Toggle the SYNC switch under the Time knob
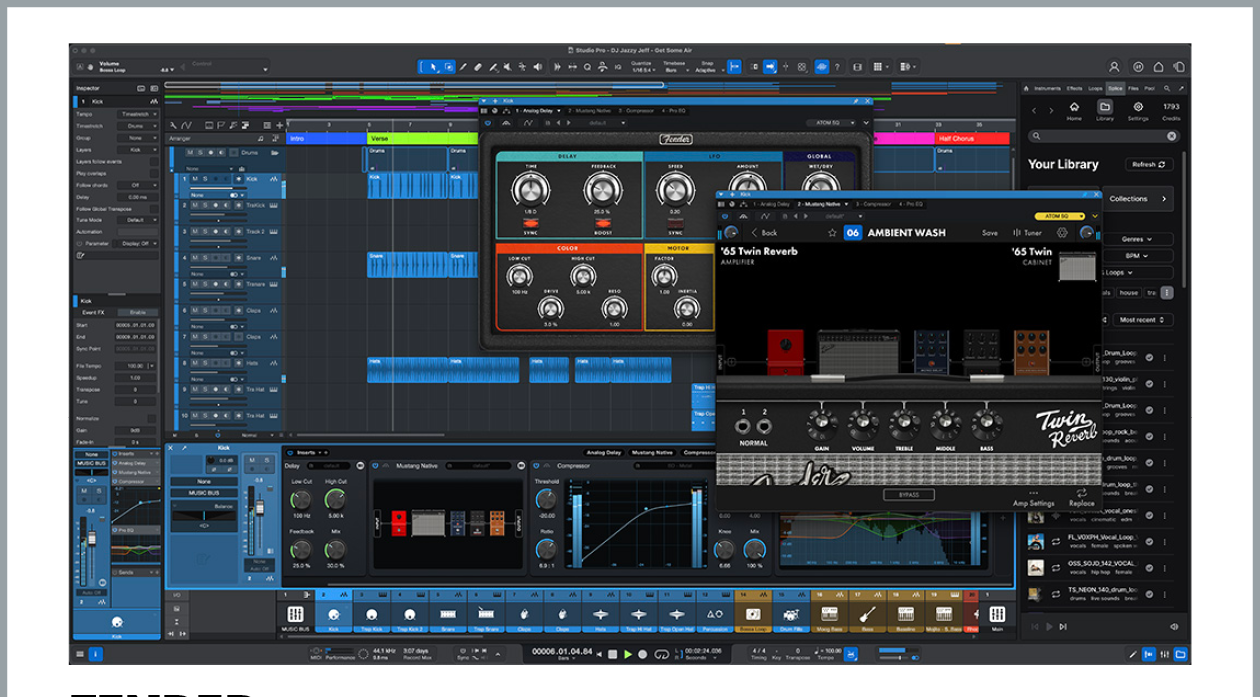1260x697 pixels. (530, 223)
